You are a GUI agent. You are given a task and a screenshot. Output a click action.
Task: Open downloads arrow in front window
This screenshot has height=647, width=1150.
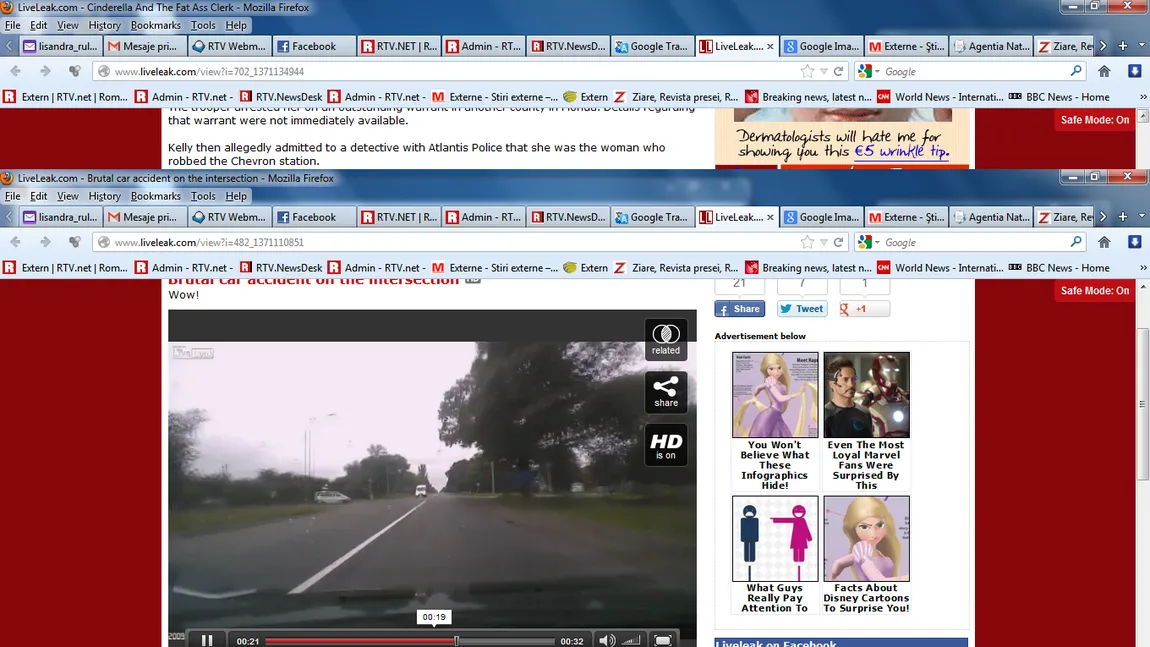[1135, 242]
